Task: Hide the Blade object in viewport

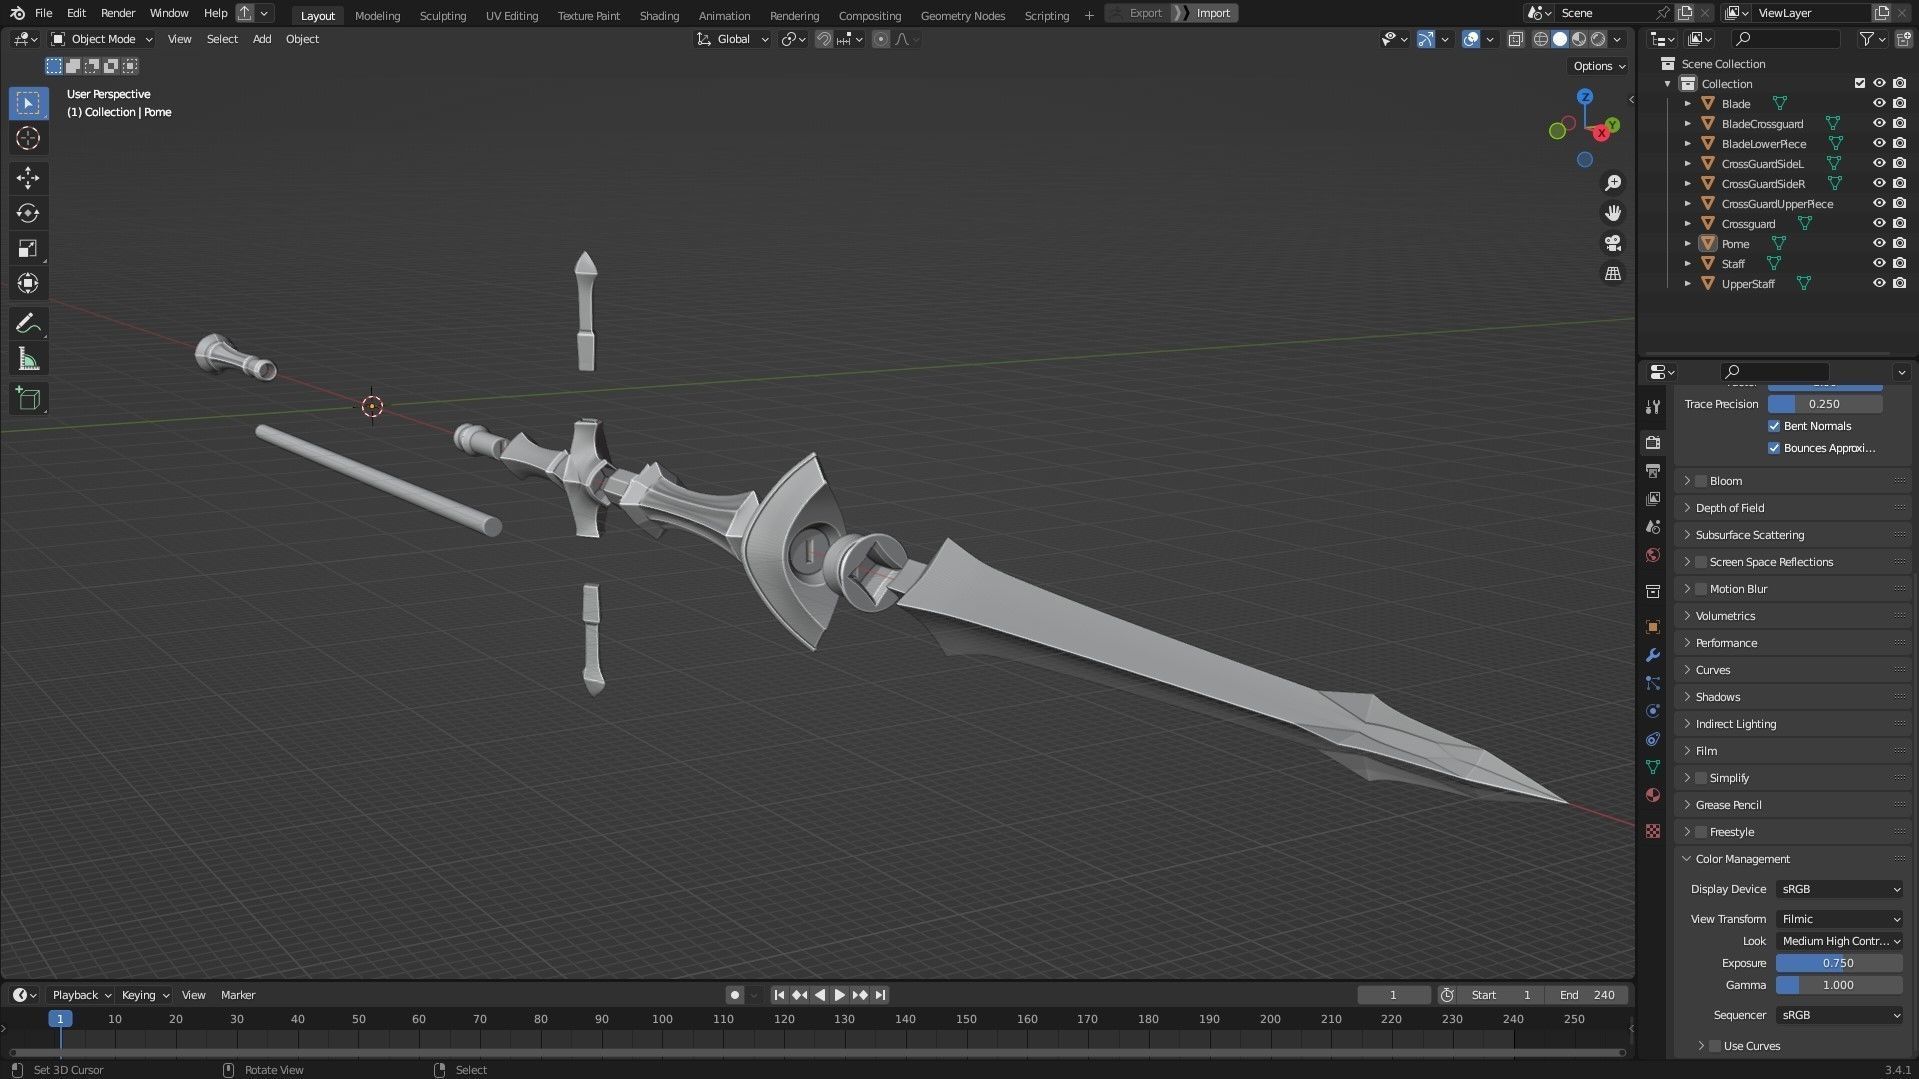Action: coord(1879,103)
